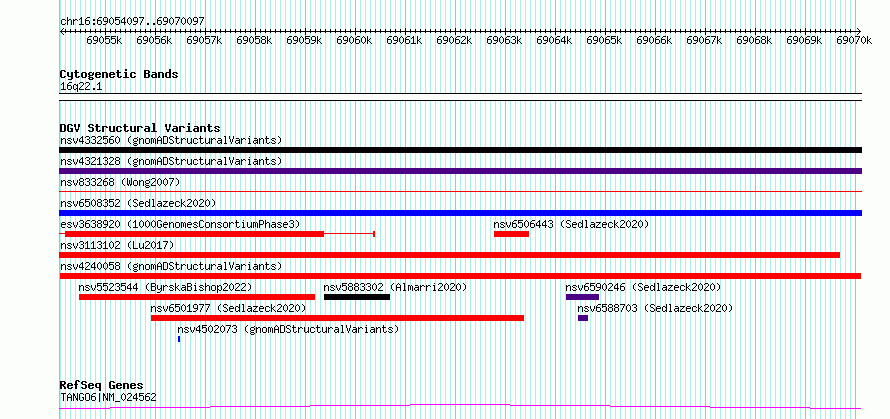Select the blue nsv6508352 variant bar

tap(460, 213)
